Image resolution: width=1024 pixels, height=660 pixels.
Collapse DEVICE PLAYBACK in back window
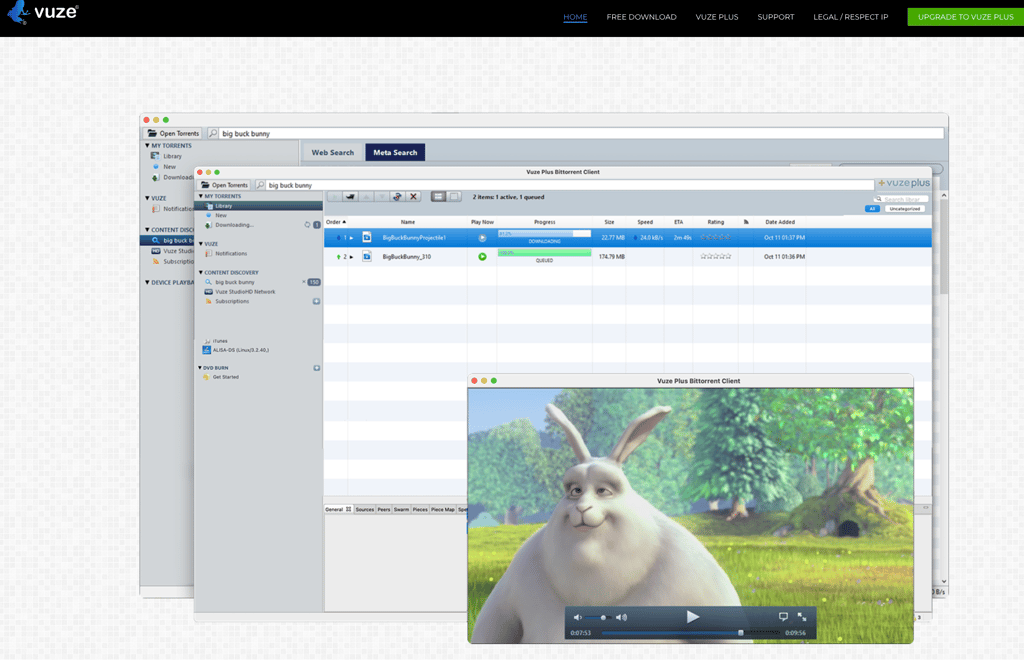(x=148, y=283)
